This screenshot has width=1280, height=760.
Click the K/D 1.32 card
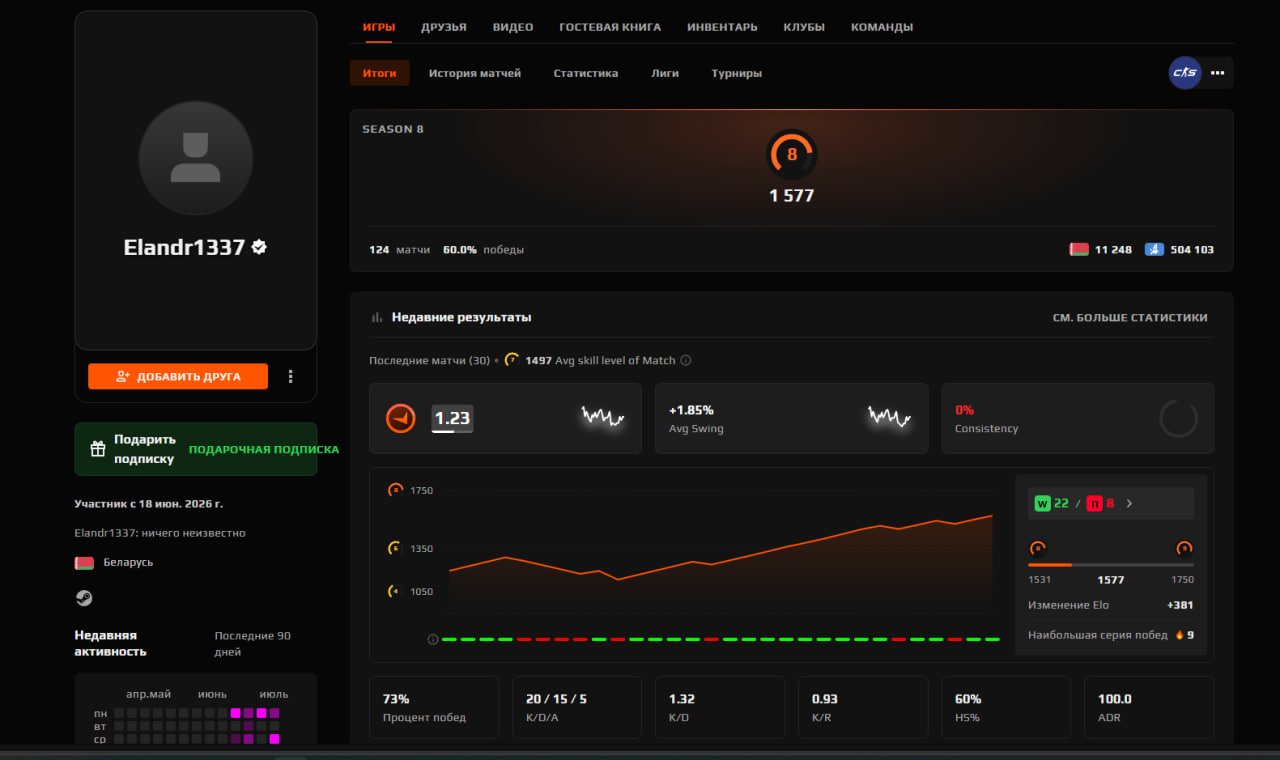(x=720, y=707)
